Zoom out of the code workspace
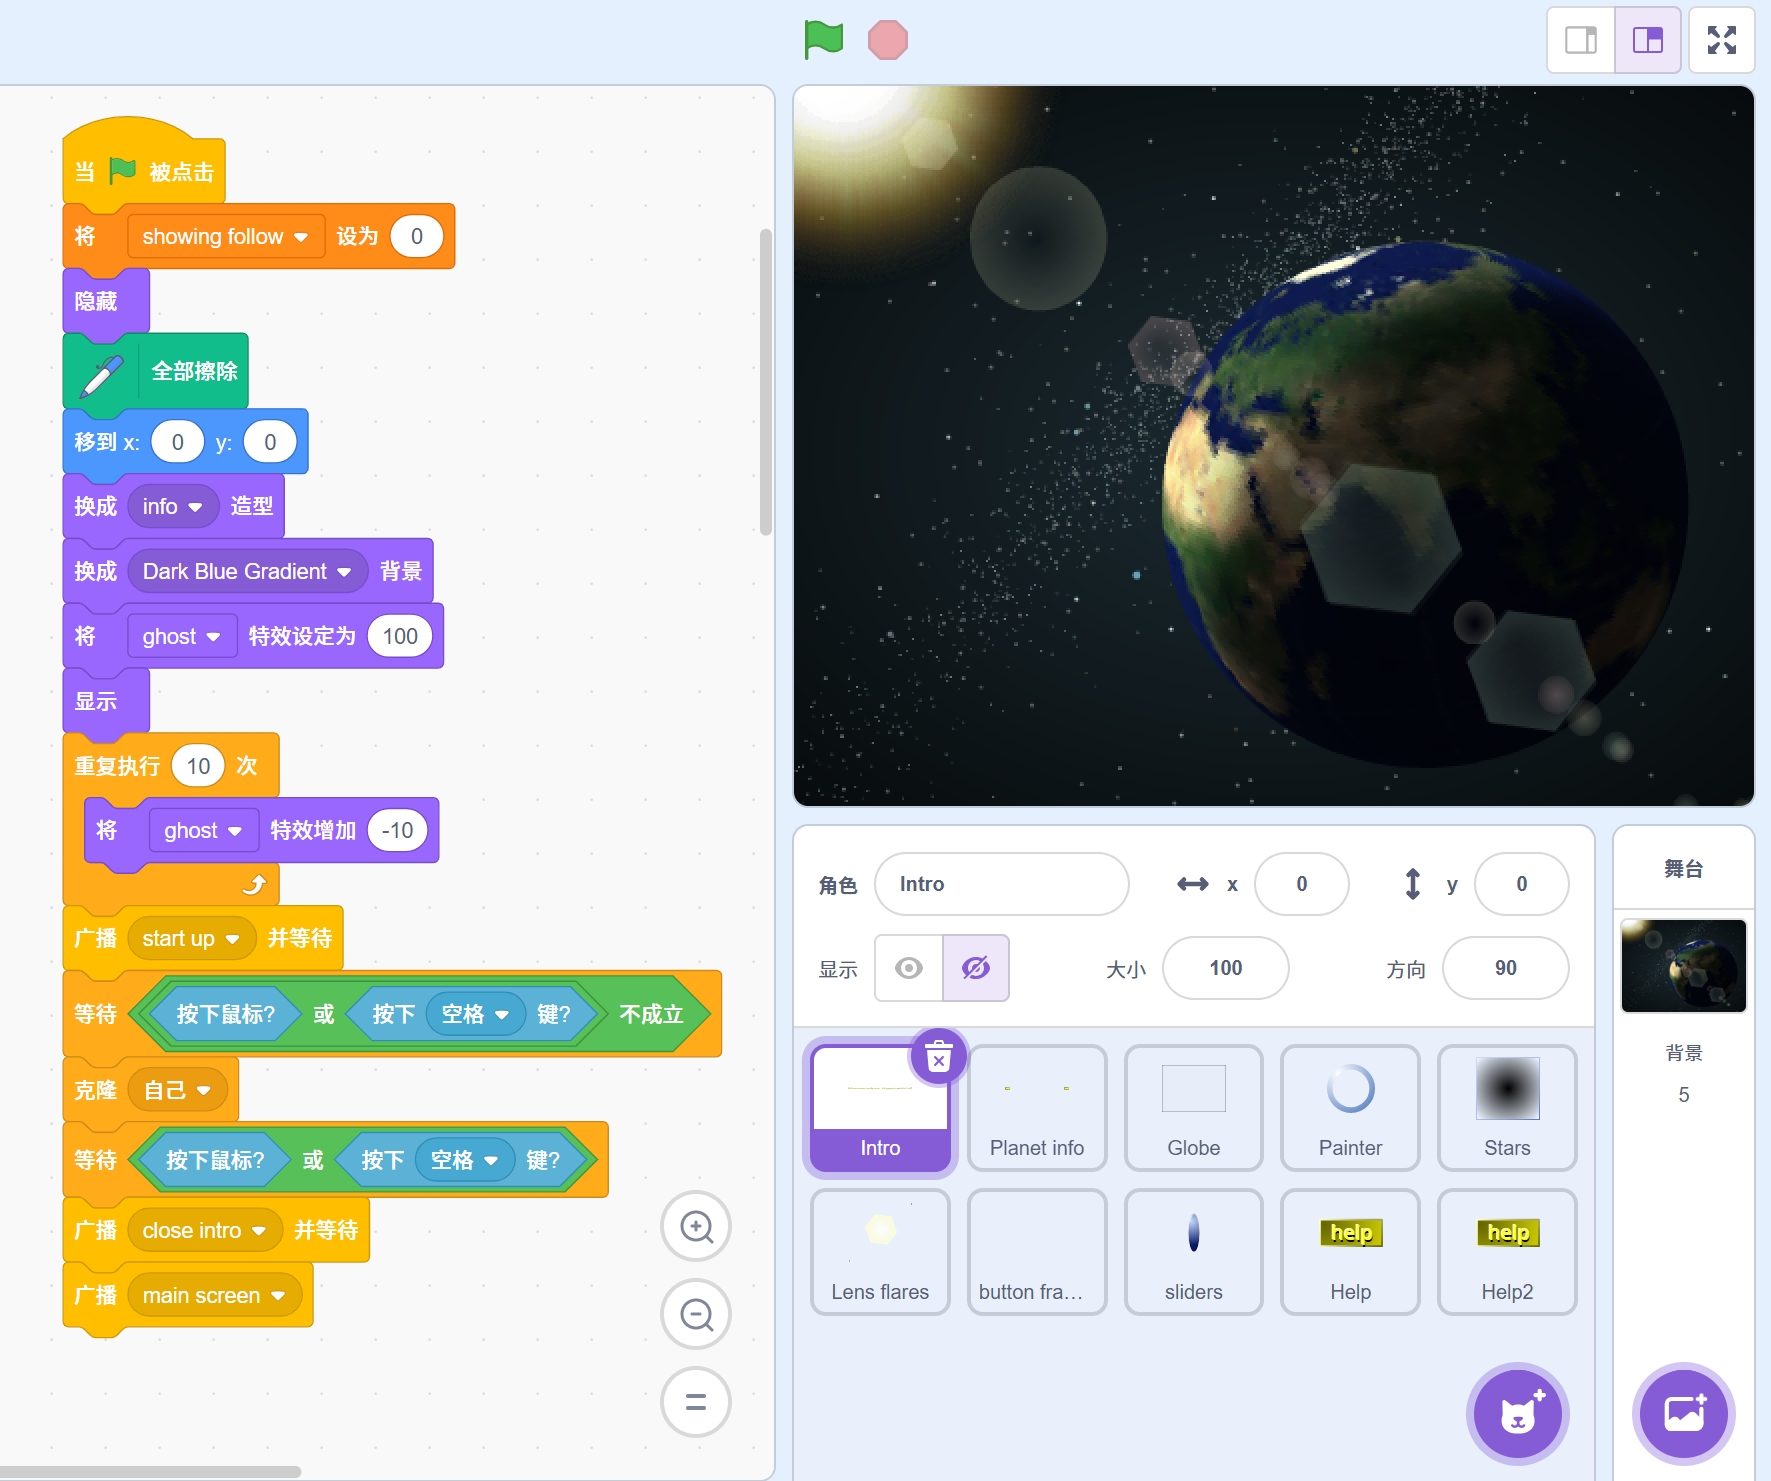Viewport: 1771px width, 1481px height. (x=696, y=1314)
